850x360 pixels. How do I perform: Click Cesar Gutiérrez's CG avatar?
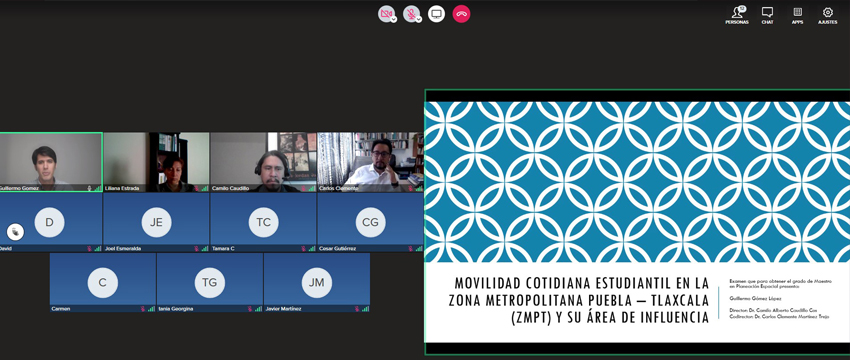coord(370,222)
